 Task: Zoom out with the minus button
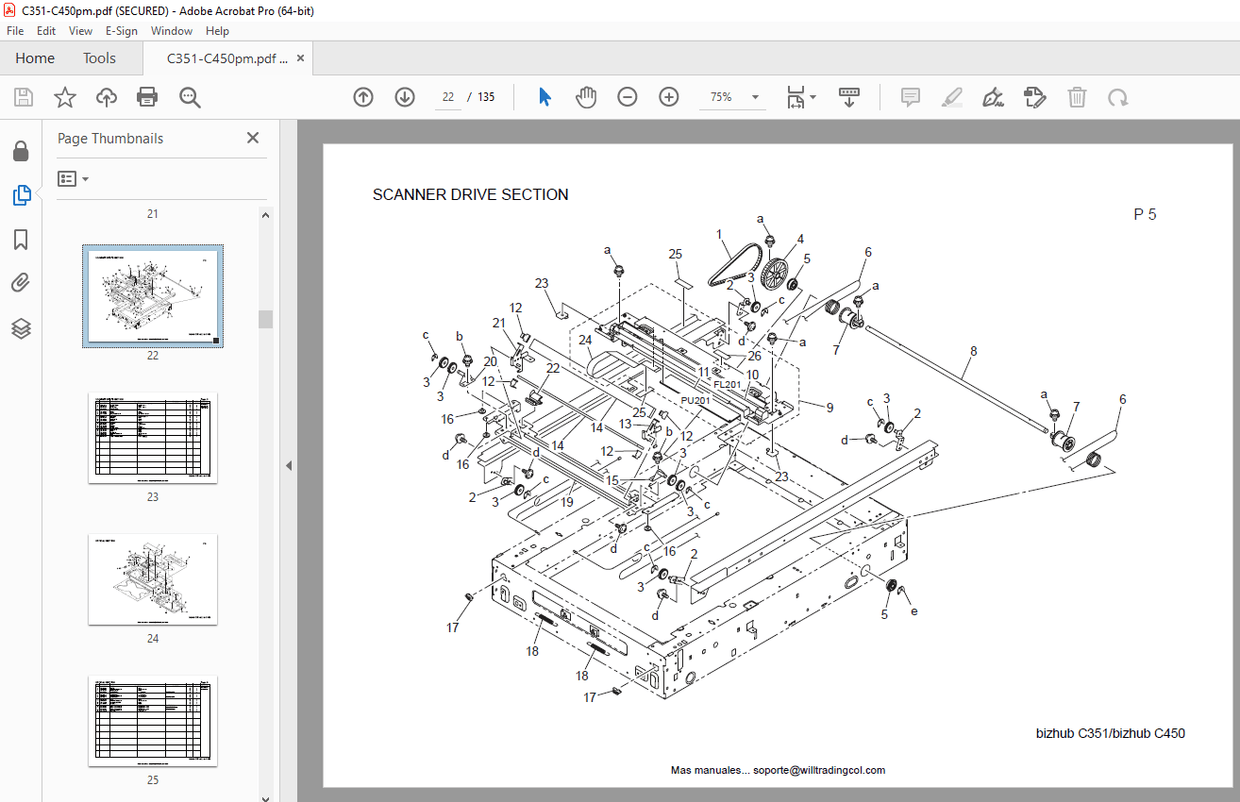pos(627,97)
